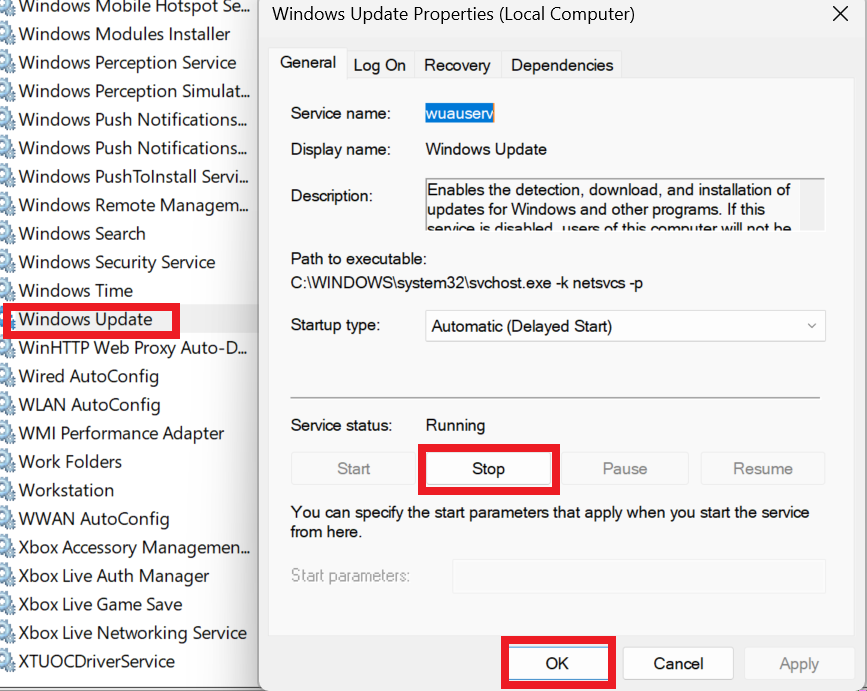Click gear icon beside WWAN AutoConfig
This screenshot has width=867, height=691.
click(7, 519)
